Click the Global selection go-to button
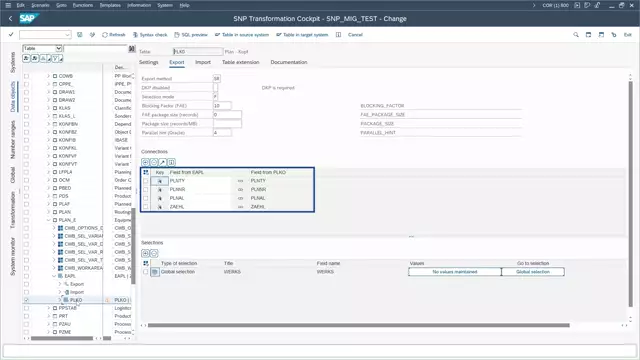 coord(533,272)
